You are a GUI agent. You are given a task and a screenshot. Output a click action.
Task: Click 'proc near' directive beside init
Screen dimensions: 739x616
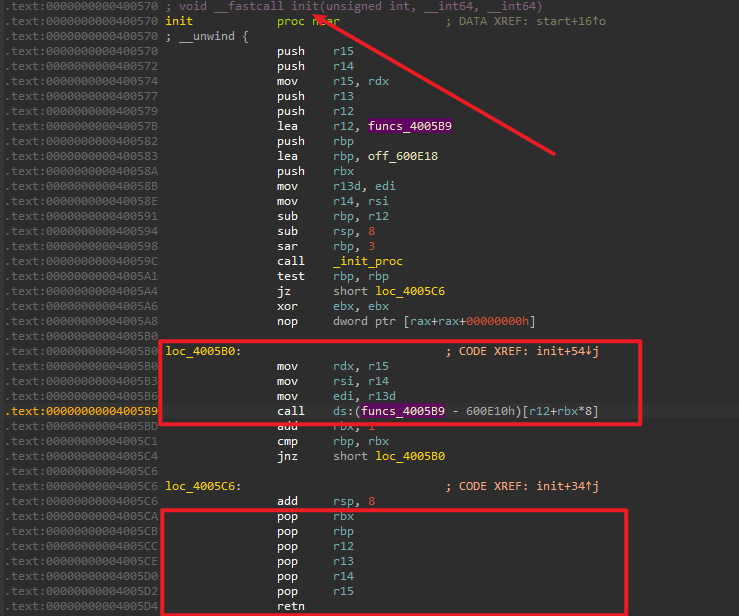(x=308, y=21)
